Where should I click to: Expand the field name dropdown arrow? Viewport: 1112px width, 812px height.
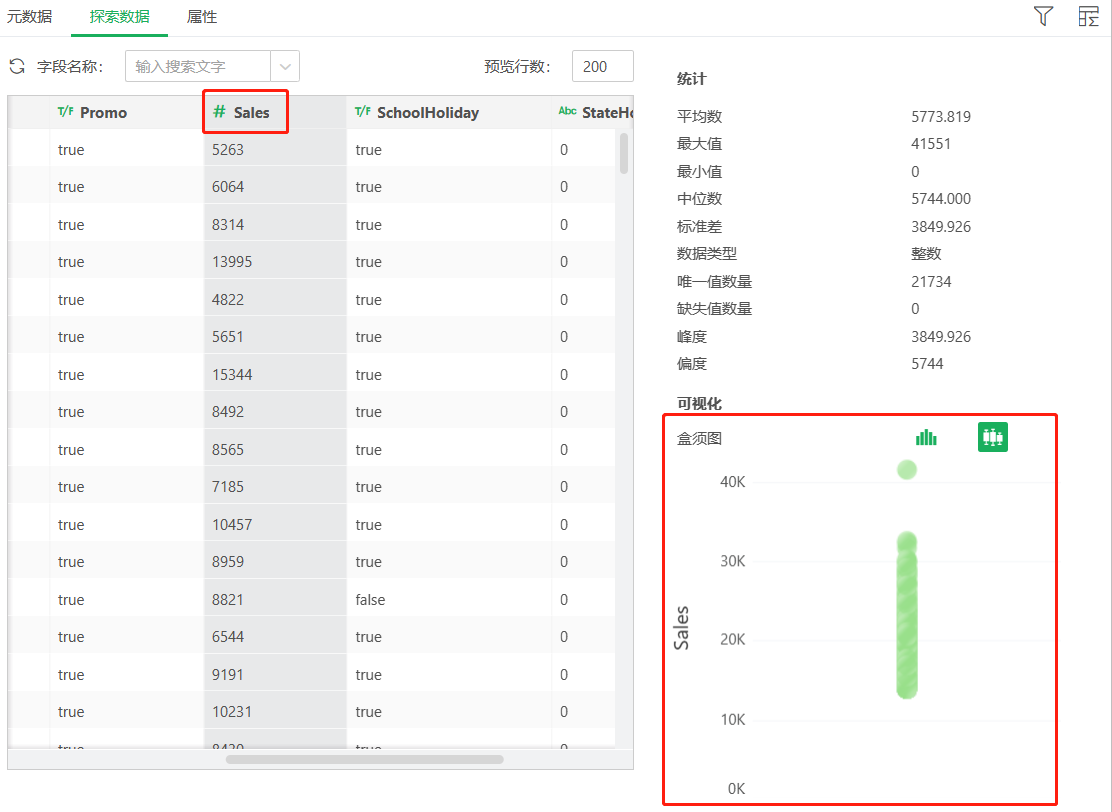(285, 67)
